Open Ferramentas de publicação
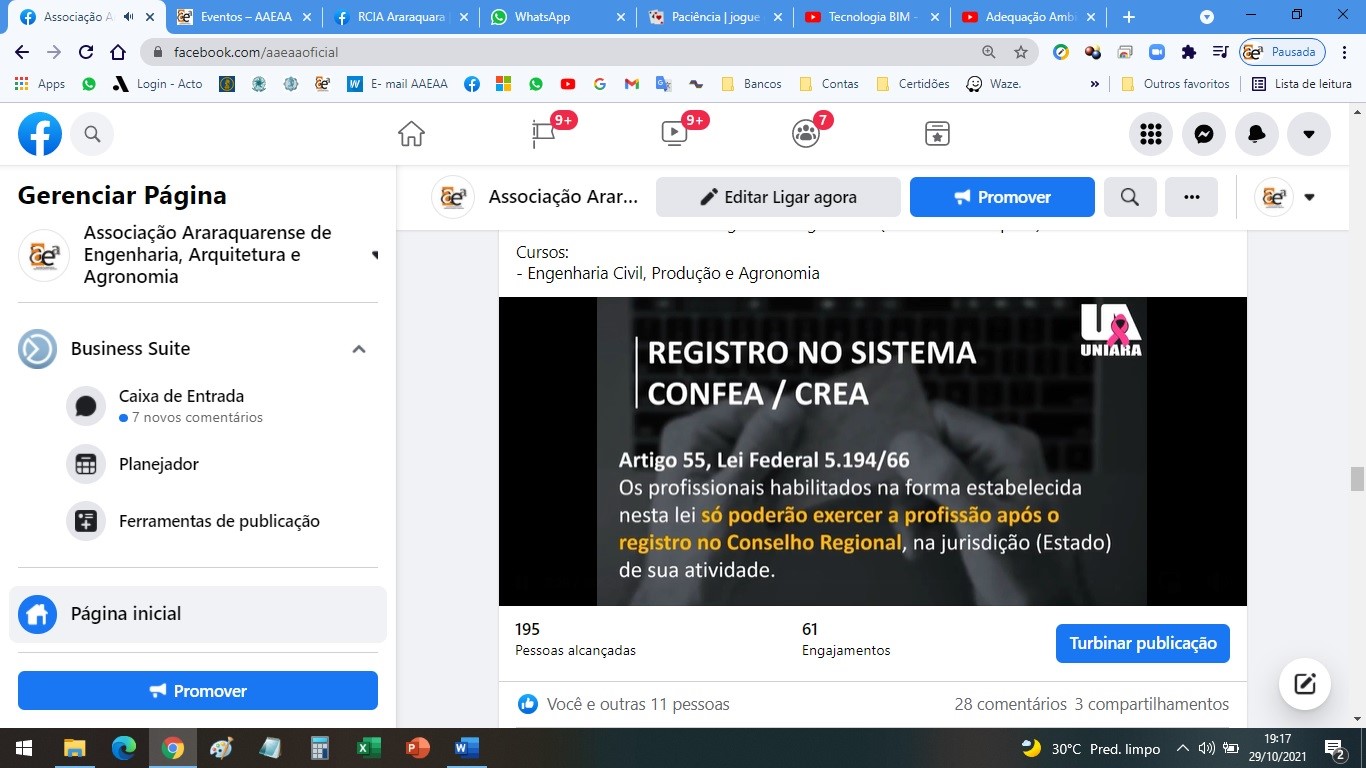Viewport: 1366px width, 768px height. click(x=218, y=521)
